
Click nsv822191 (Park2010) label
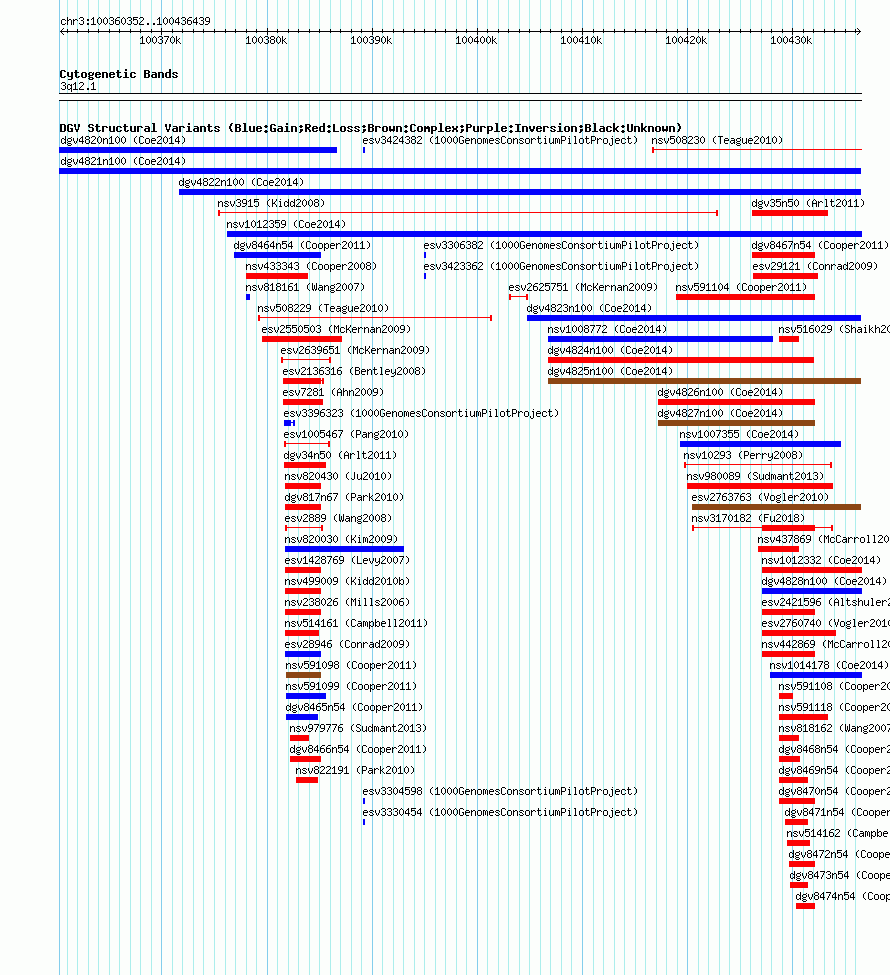click(x=355, y=770)
